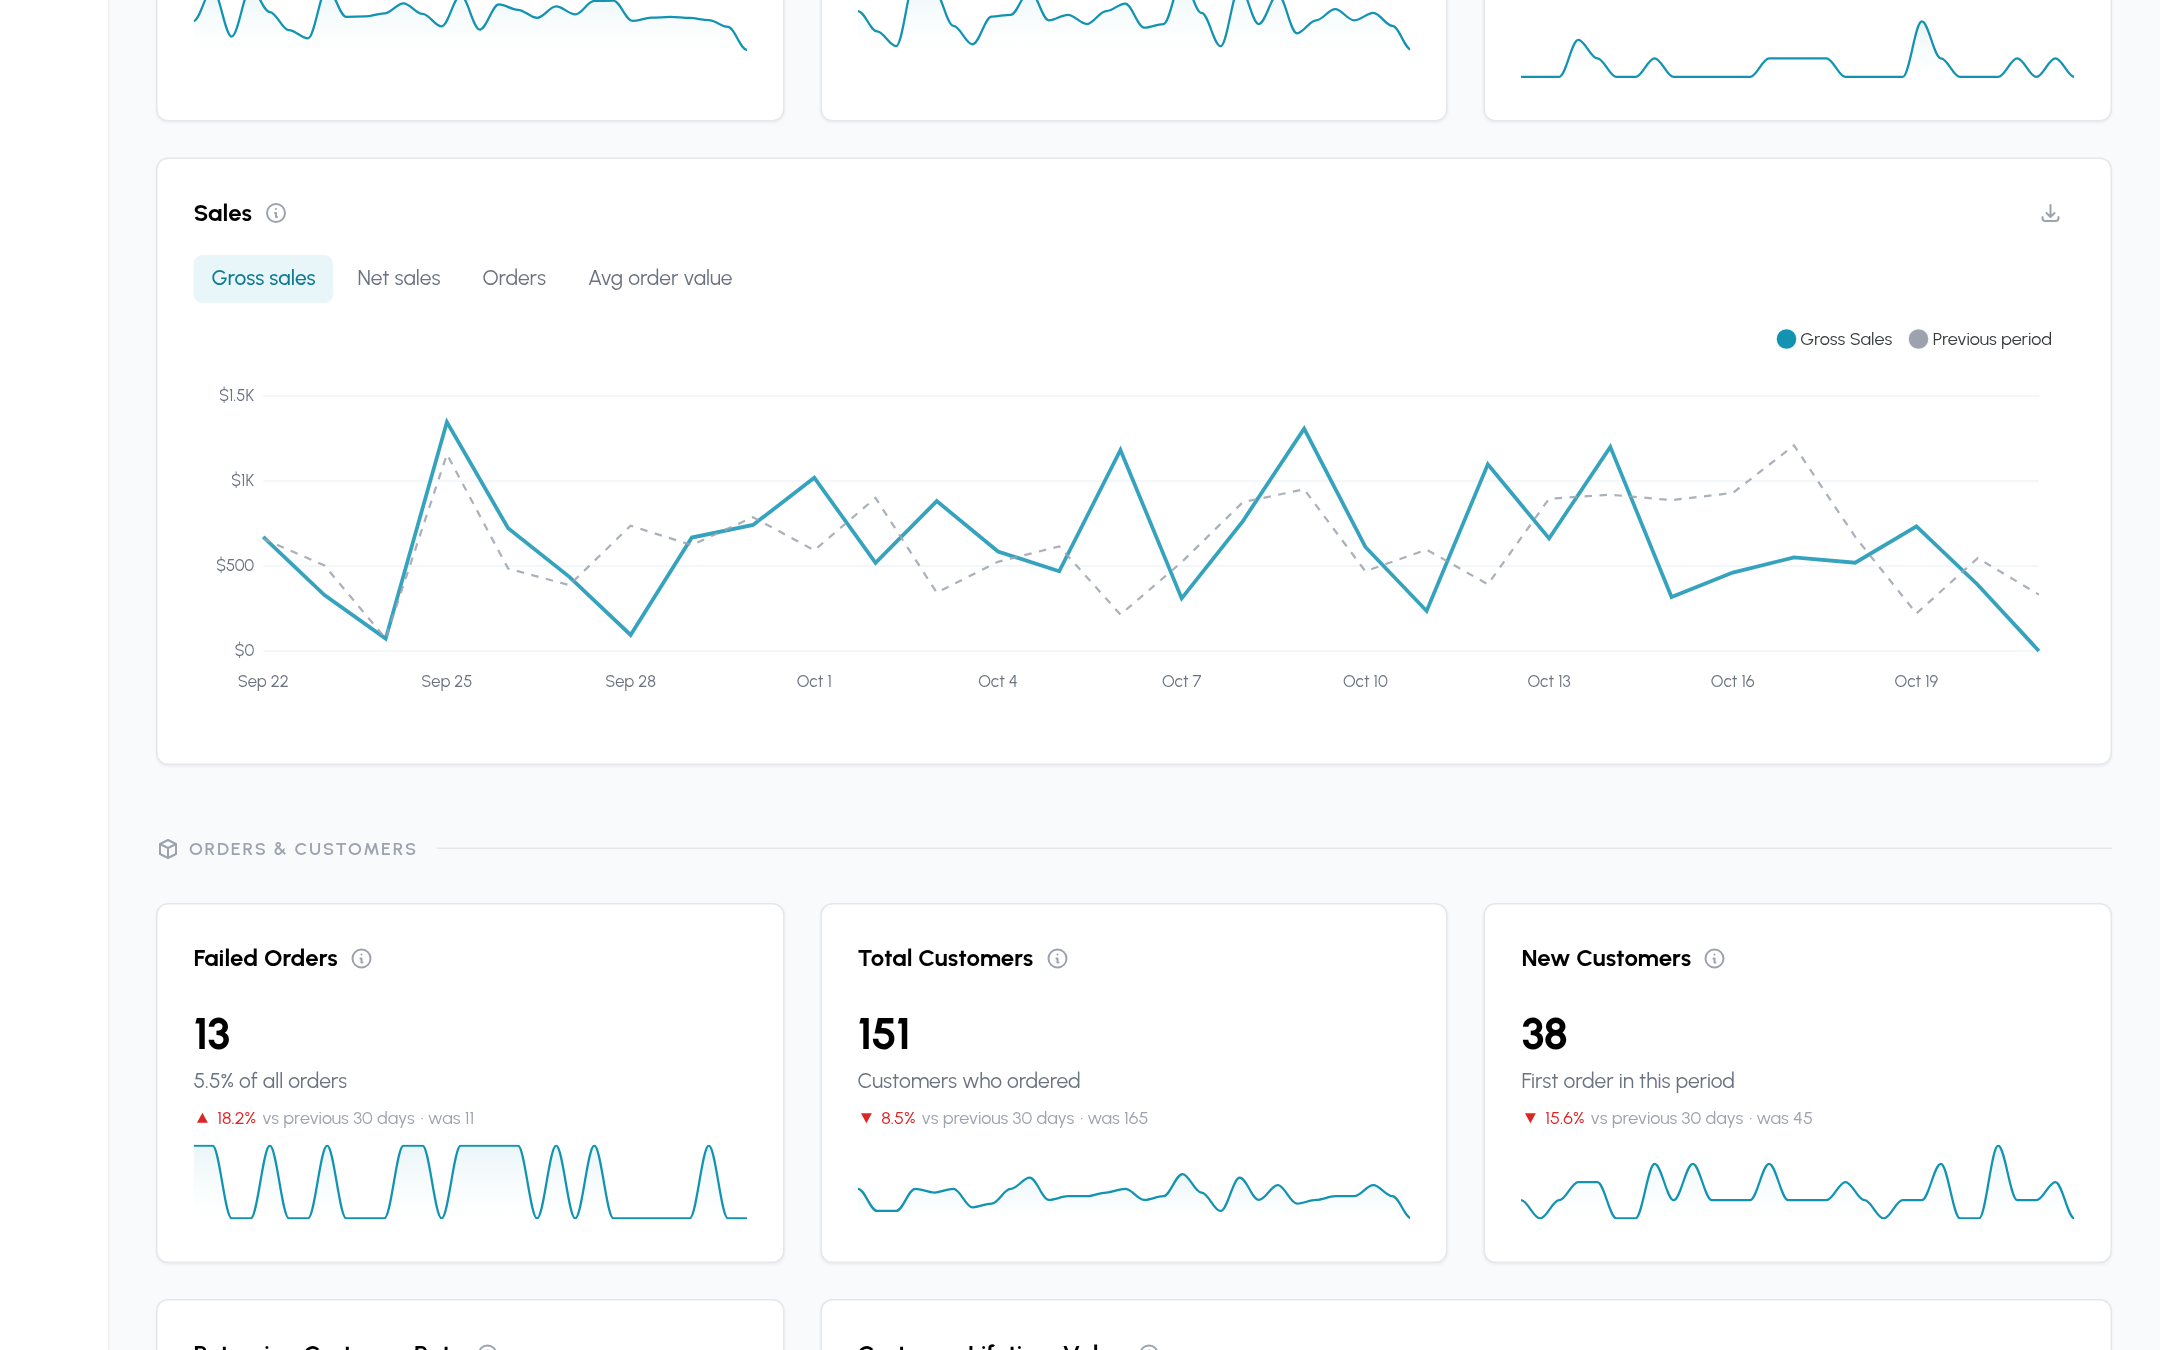Click the Sep 25 axis label

point(446,681)
